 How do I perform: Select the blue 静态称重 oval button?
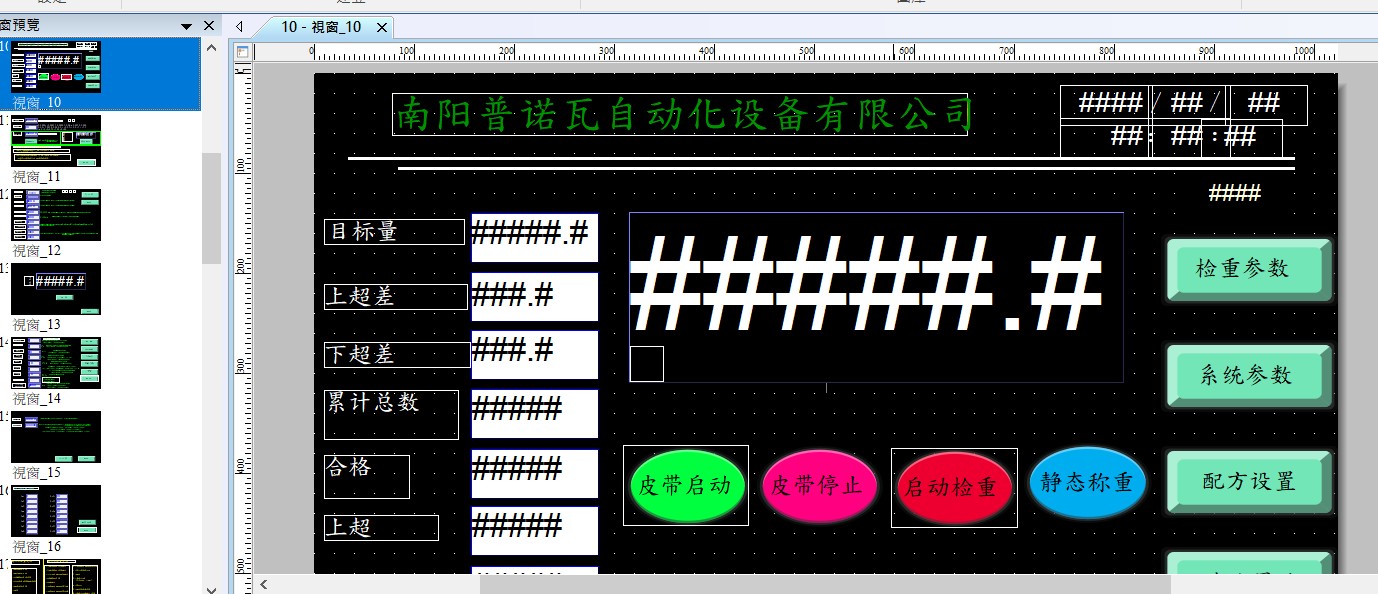1087,483
